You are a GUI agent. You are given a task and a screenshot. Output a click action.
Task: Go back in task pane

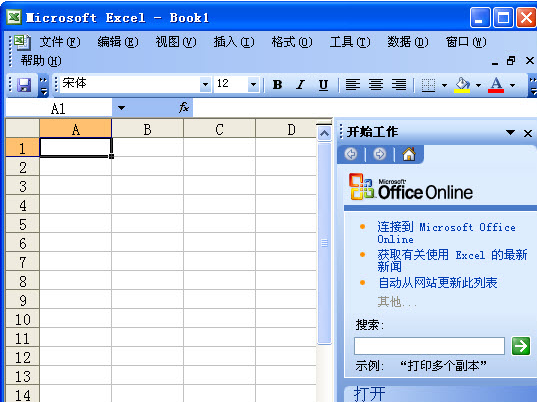click(x=351, y=154)
